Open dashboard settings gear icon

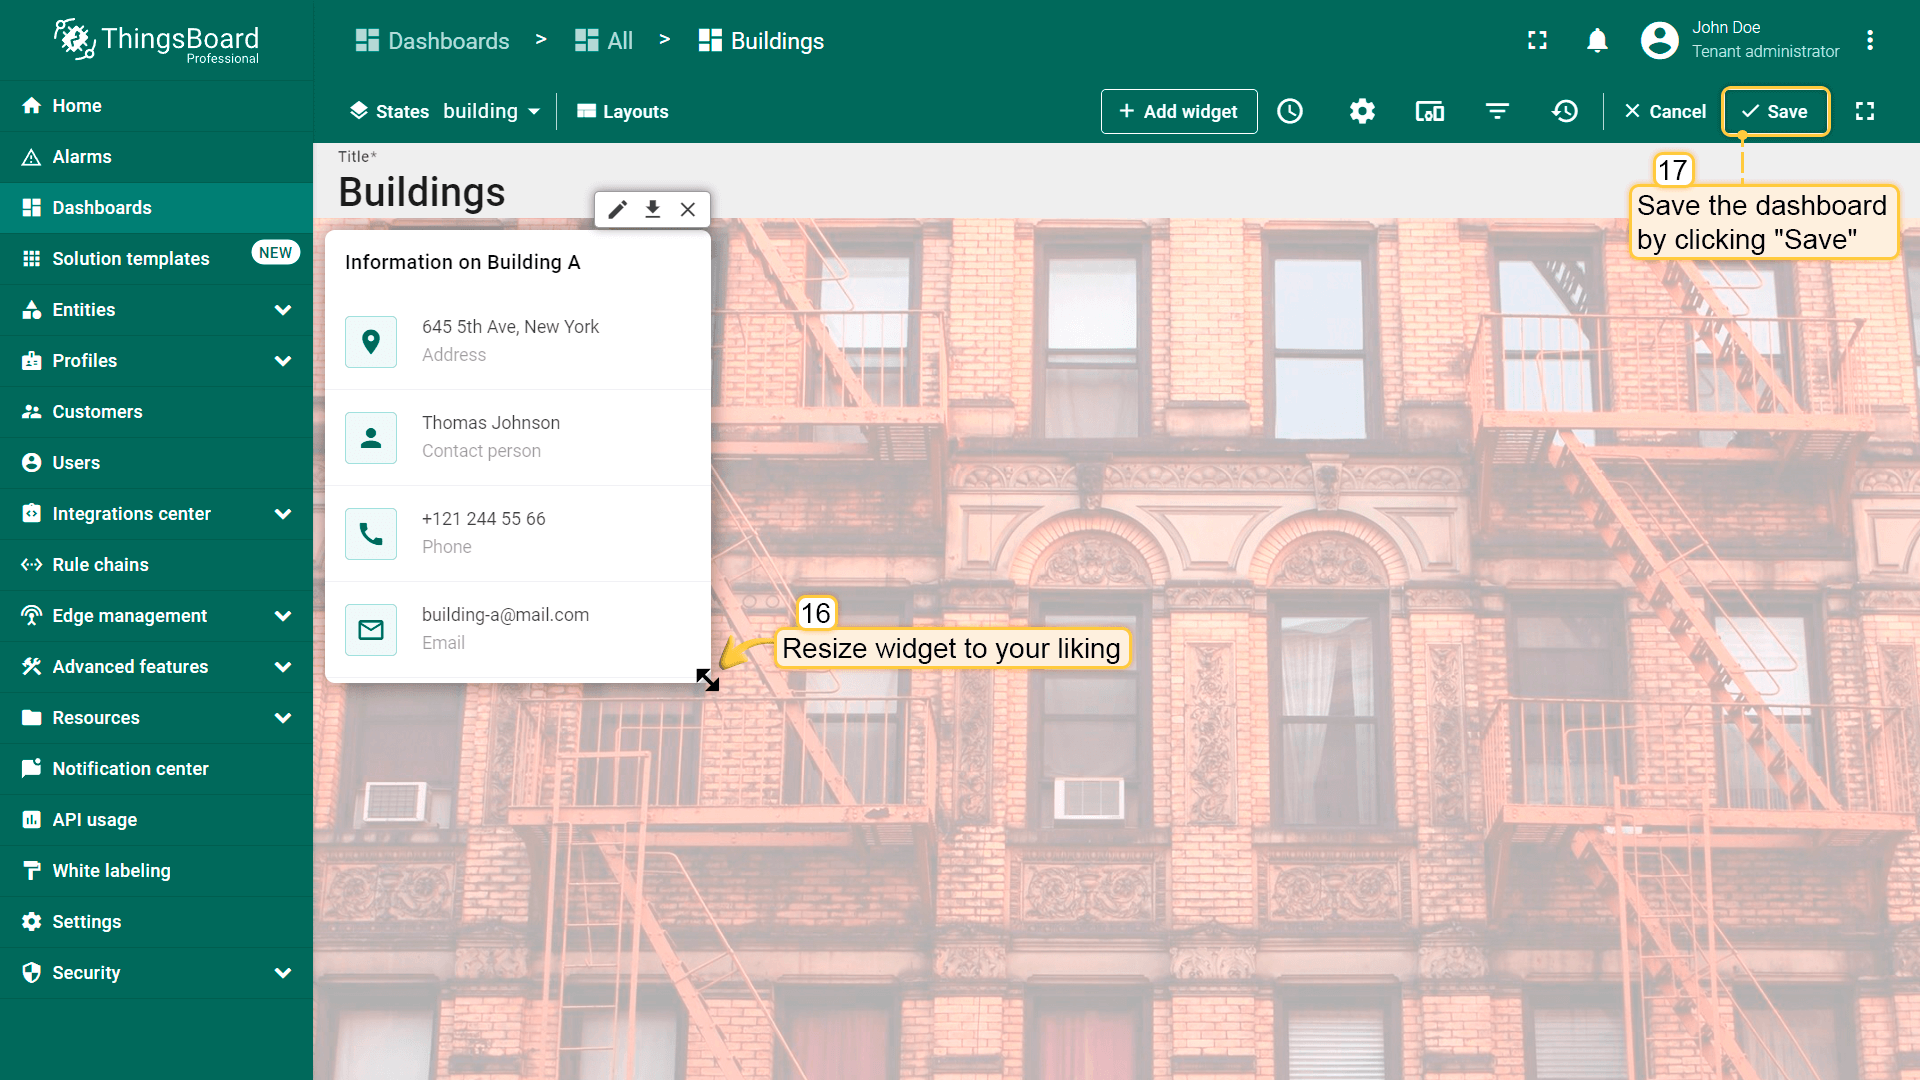pos(1362,111)
